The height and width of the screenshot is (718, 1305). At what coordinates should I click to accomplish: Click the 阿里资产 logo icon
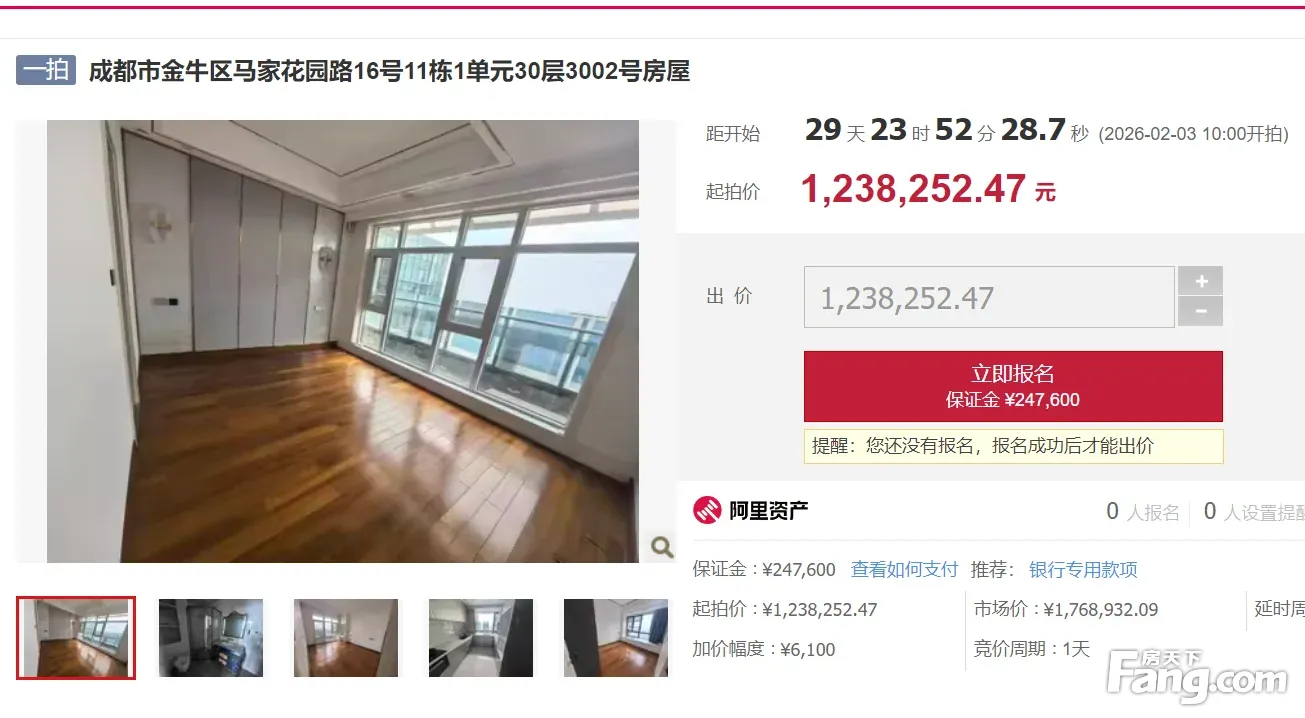pyautogui.click(x=707, y=510)
